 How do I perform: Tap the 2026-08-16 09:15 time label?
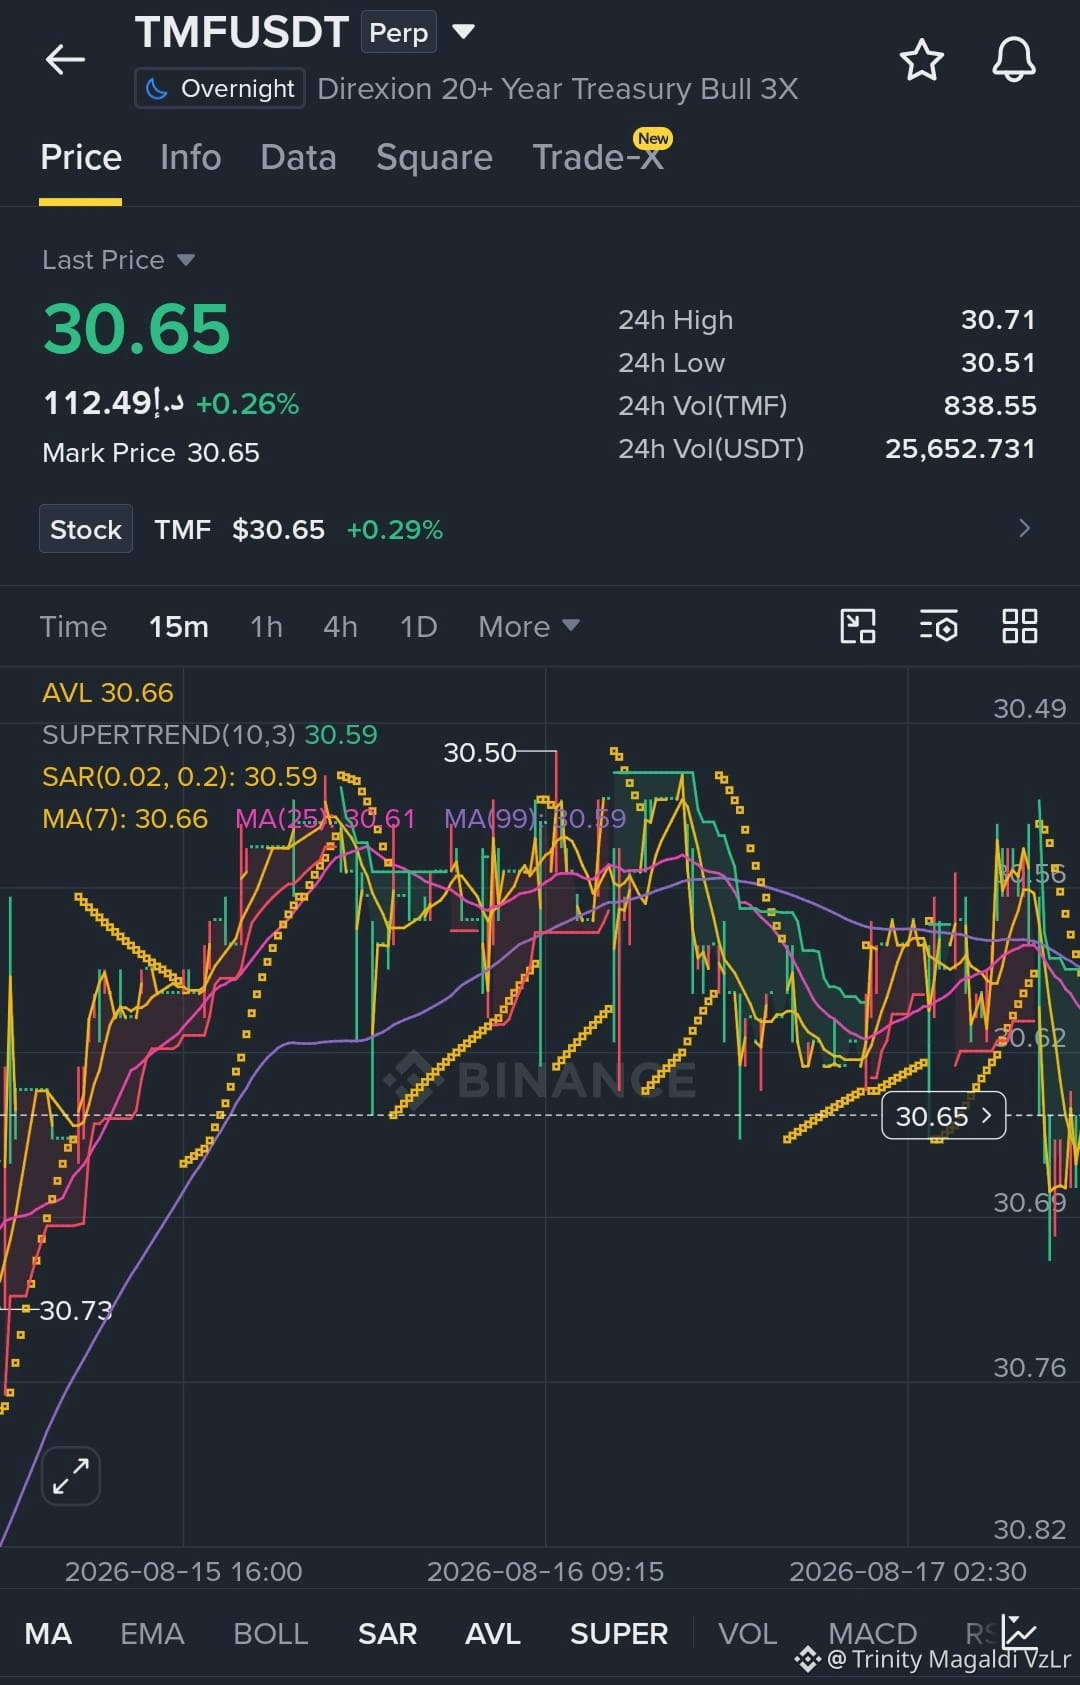tap(545, 1572)
